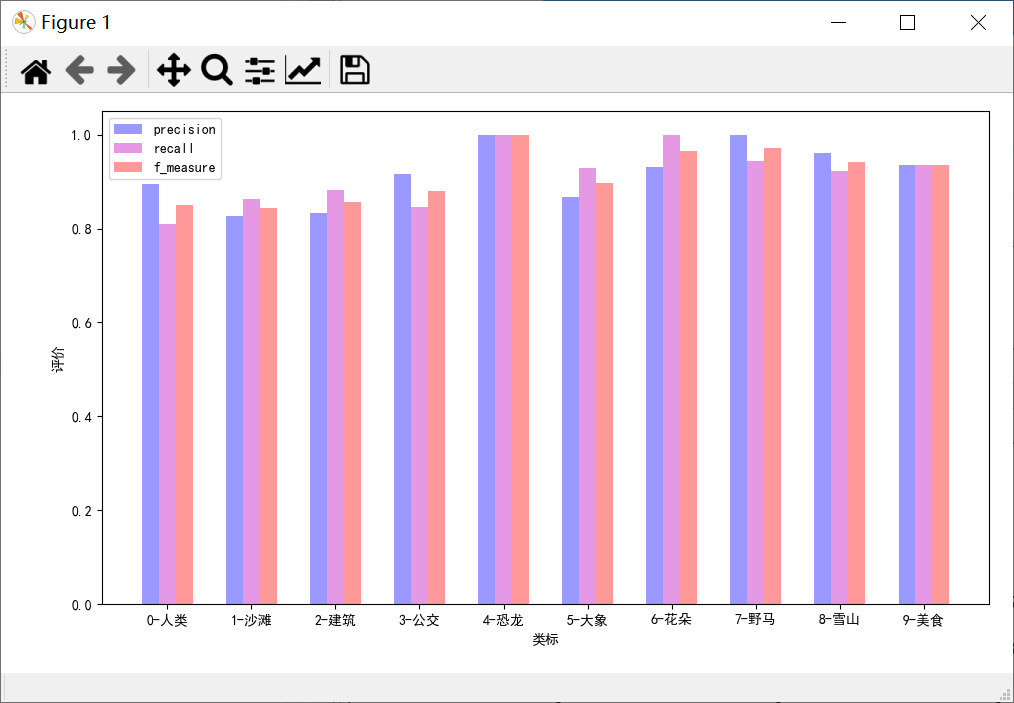Open the Configure subplots dialog
This screenshot has width=1014, height=703.
[x=260, y=70]
